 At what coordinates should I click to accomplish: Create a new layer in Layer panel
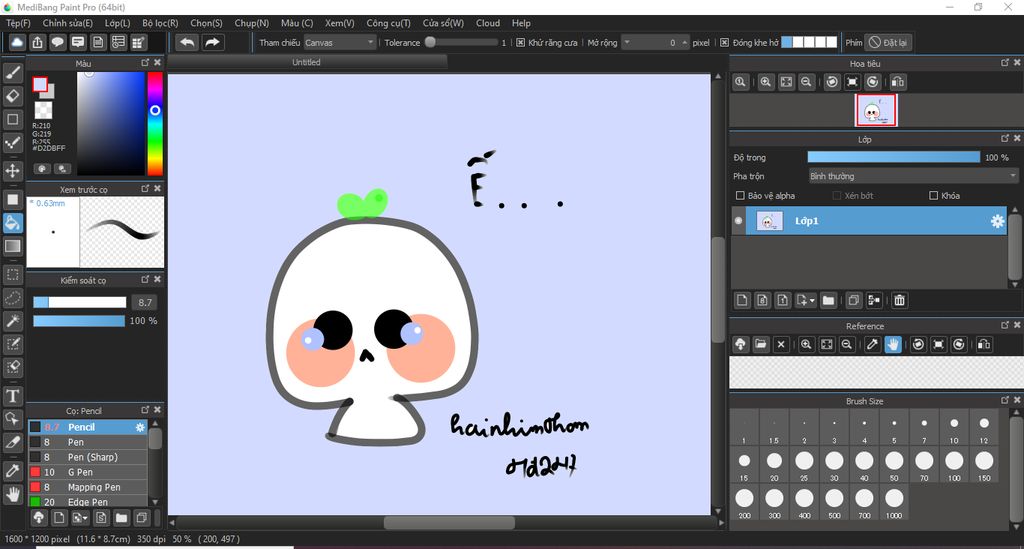point(742,300)
